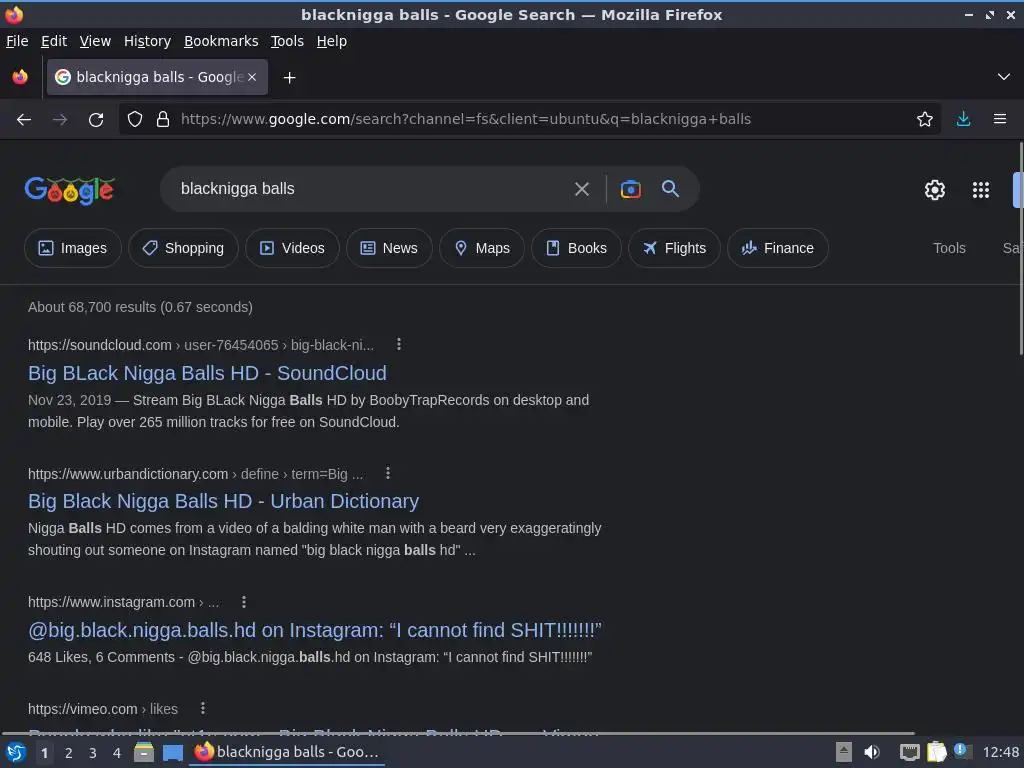
Task: Open the Urban Dictionary result title link
Action: coord(223,501)
